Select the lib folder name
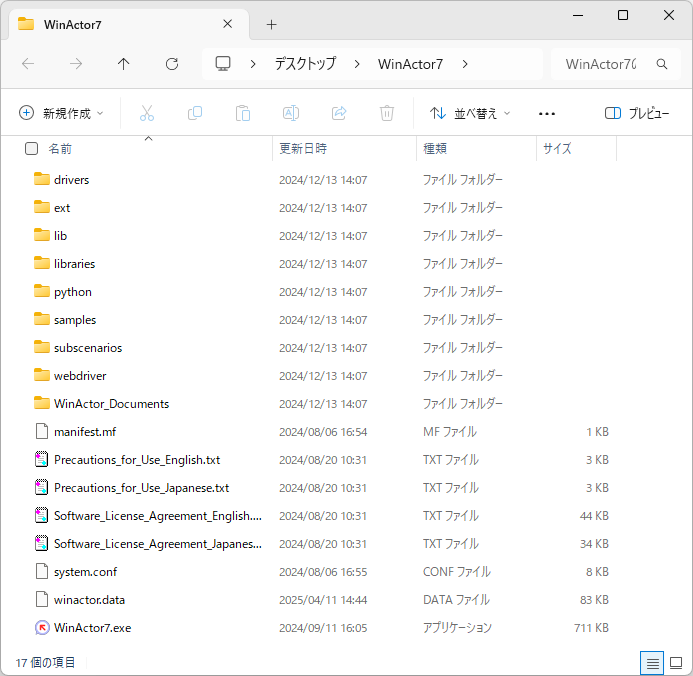The width and height of the screenshot is (693, 676). 61,235
